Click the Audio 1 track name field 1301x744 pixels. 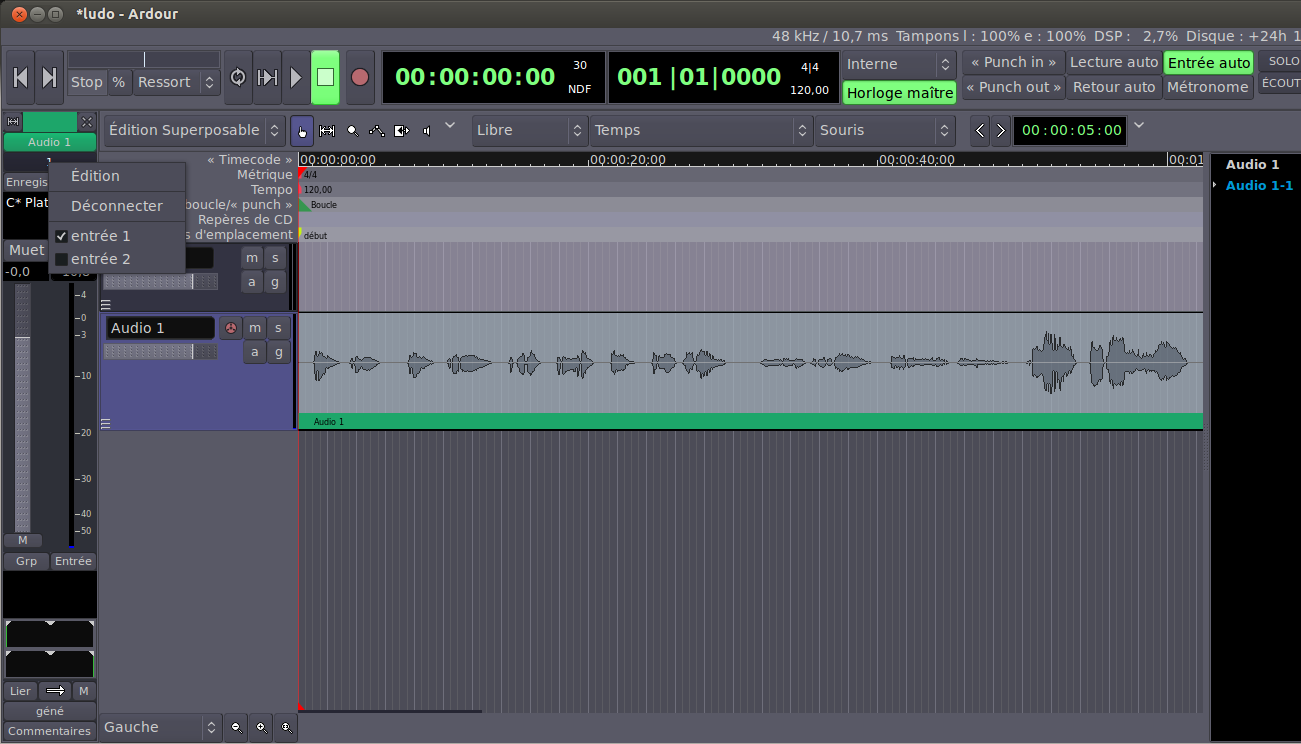tap(160, 328)
